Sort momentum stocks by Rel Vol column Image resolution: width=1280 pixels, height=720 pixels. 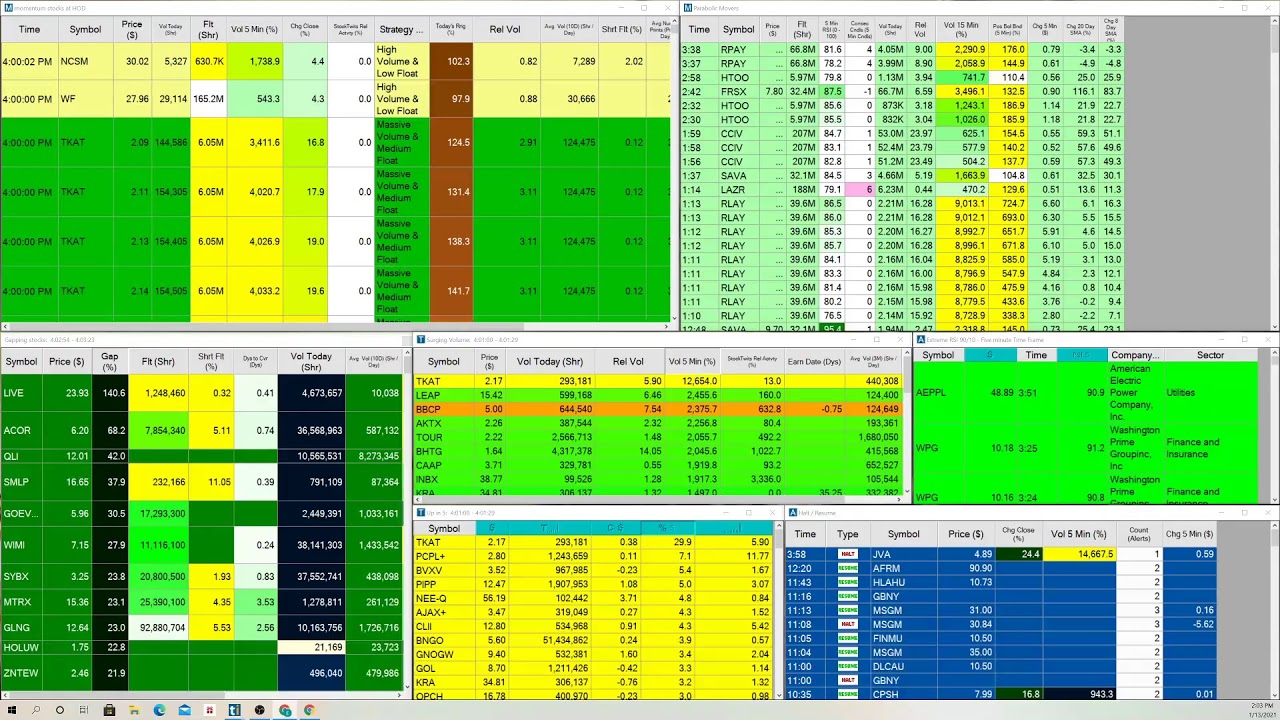pyautogui.click(x=505, y=29)
